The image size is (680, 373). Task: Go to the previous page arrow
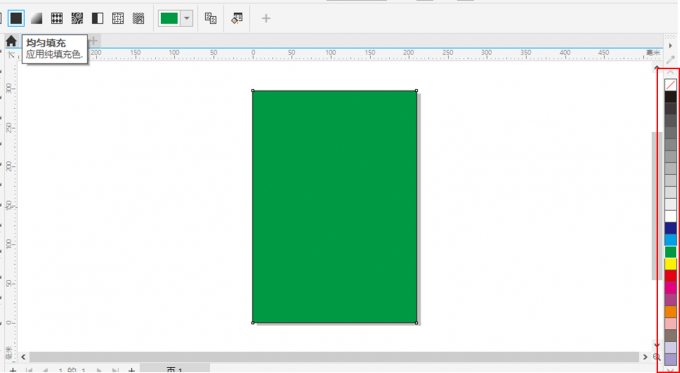(45, 370)
